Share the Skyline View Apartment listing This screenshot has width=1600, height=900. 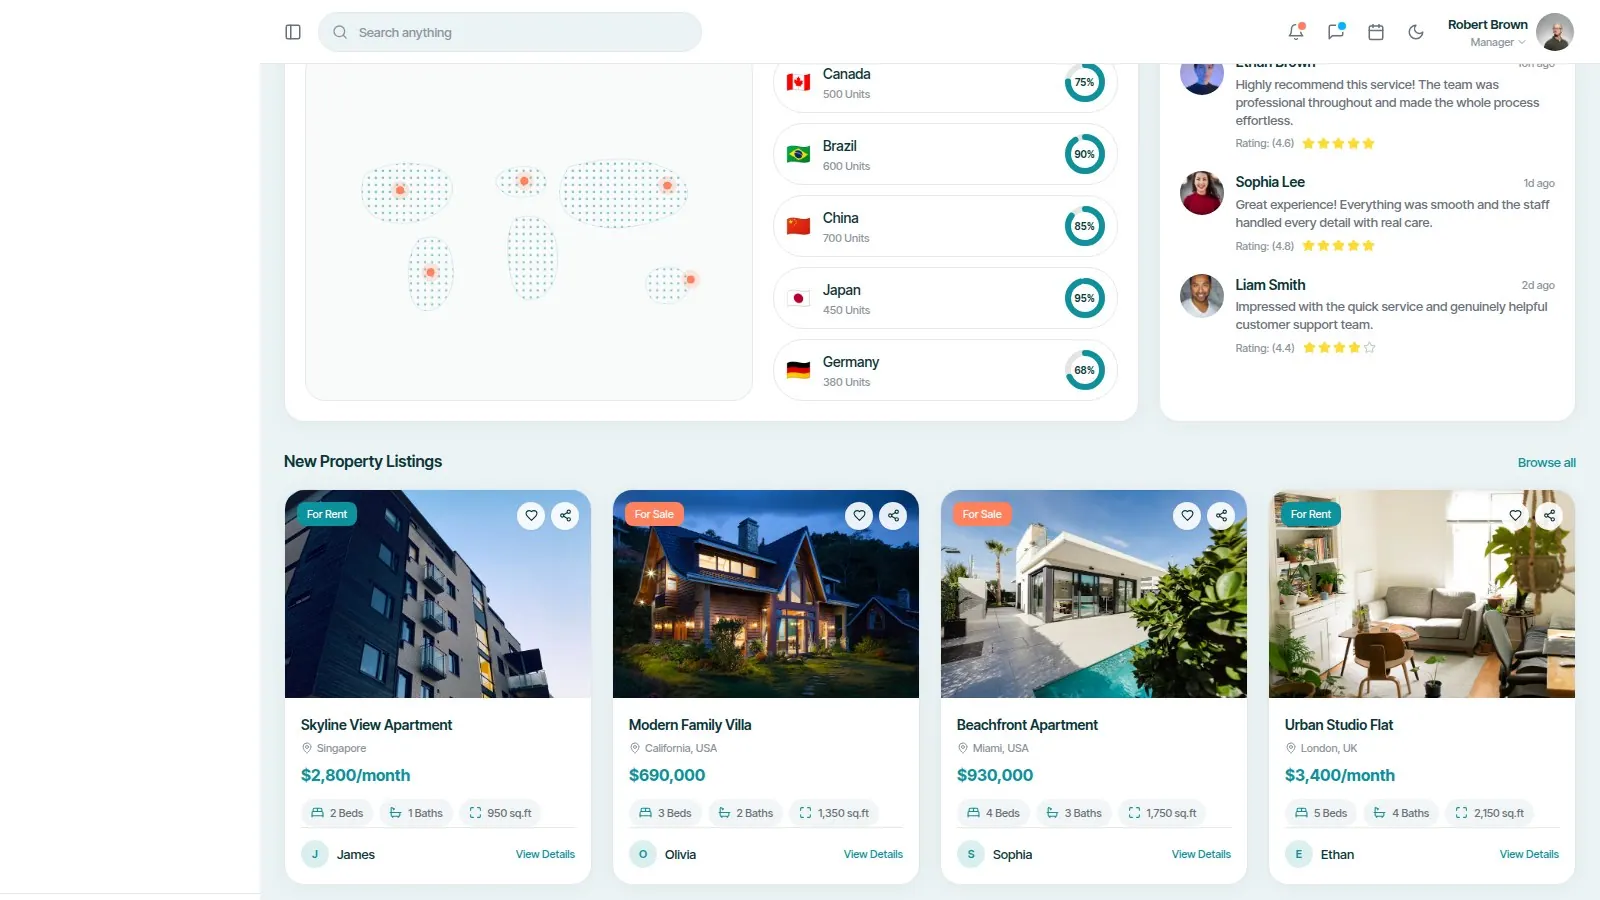point(565,515)
